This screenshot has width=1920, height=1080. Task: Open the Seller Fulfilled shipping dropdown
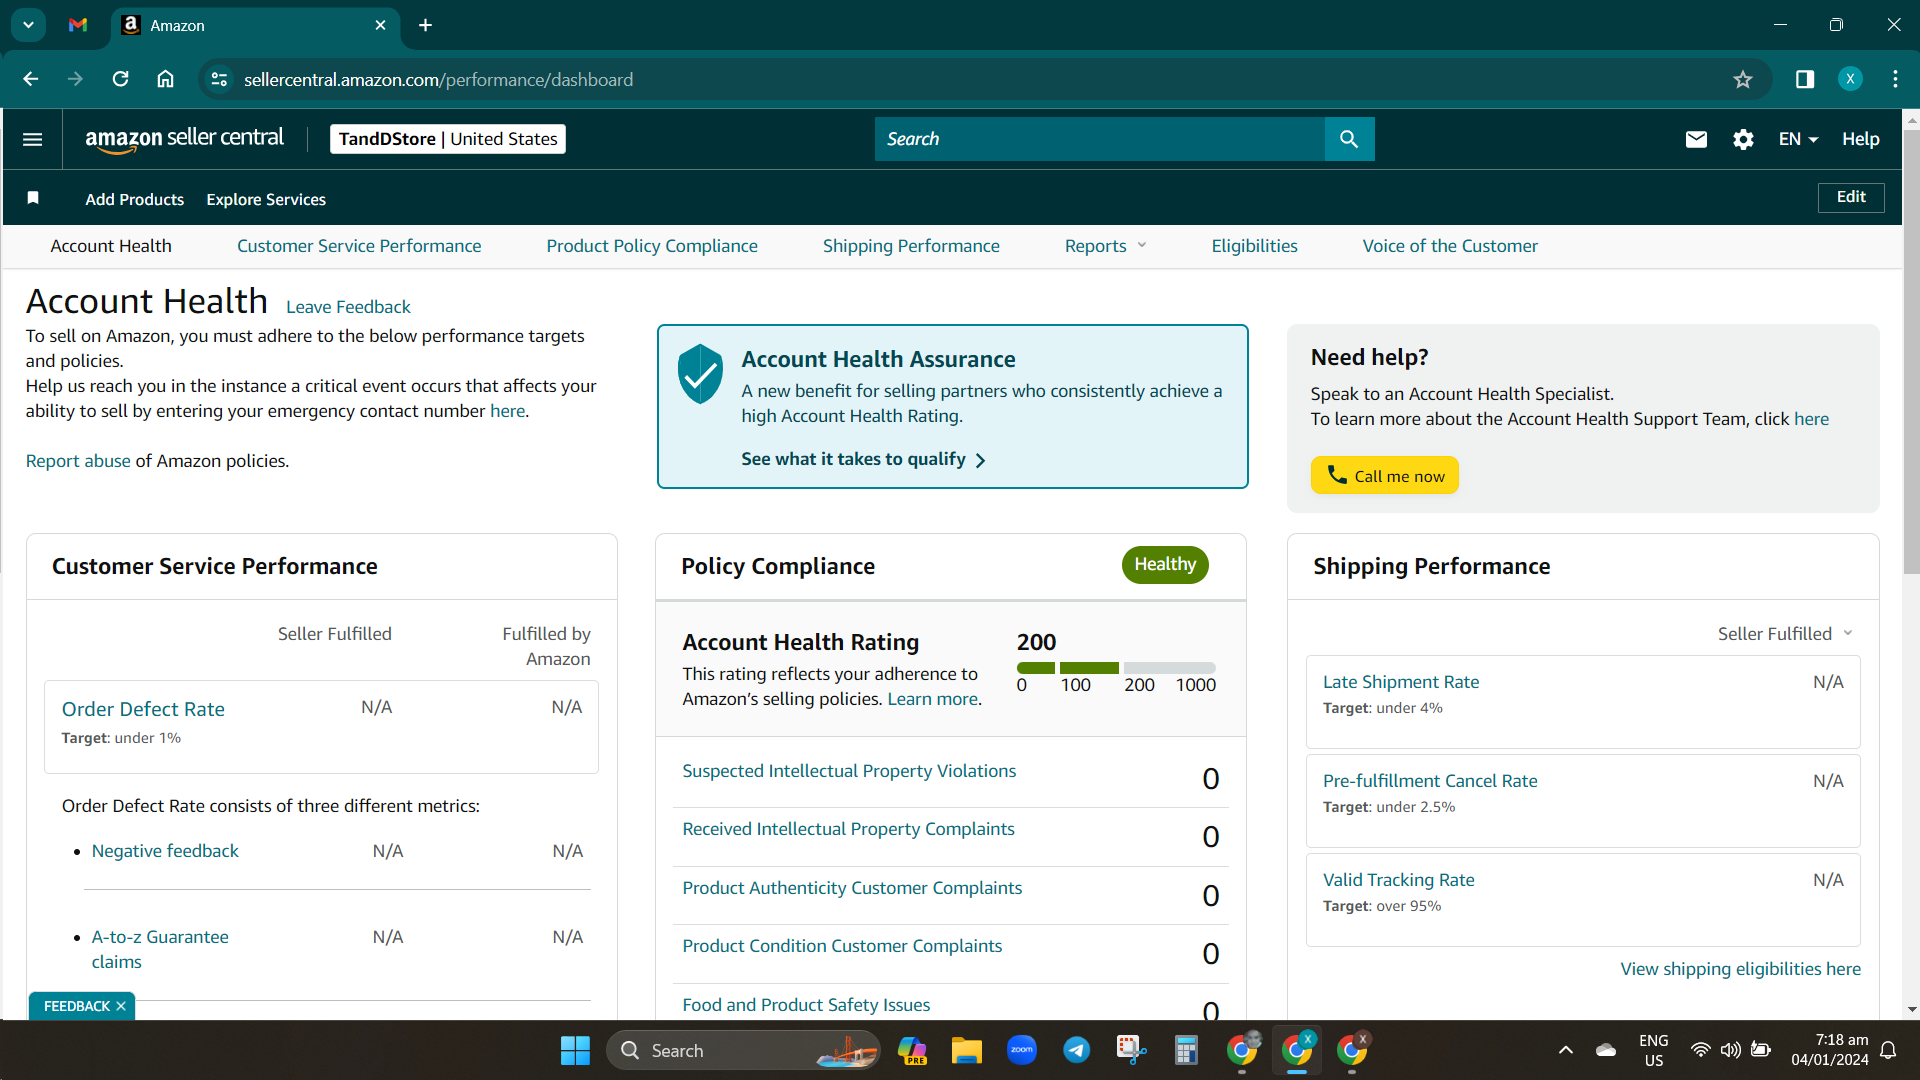(1785, 634)
